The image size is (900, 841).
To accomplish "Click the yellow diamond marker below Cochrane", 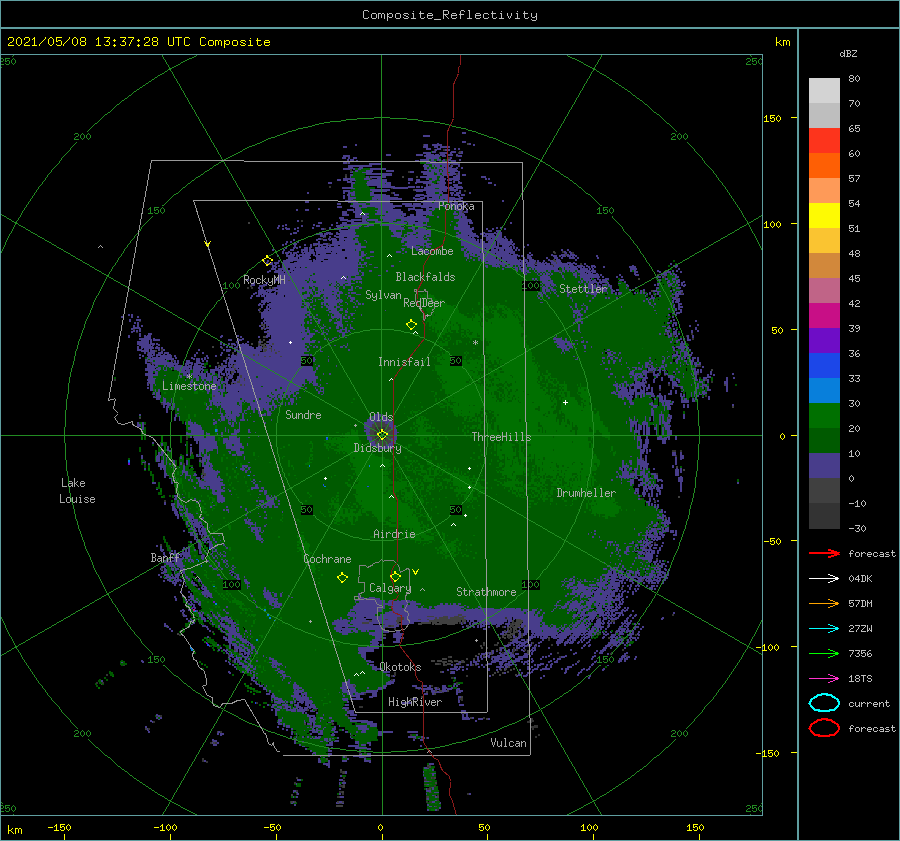I will pyautogui.click(x=342, y=578).
